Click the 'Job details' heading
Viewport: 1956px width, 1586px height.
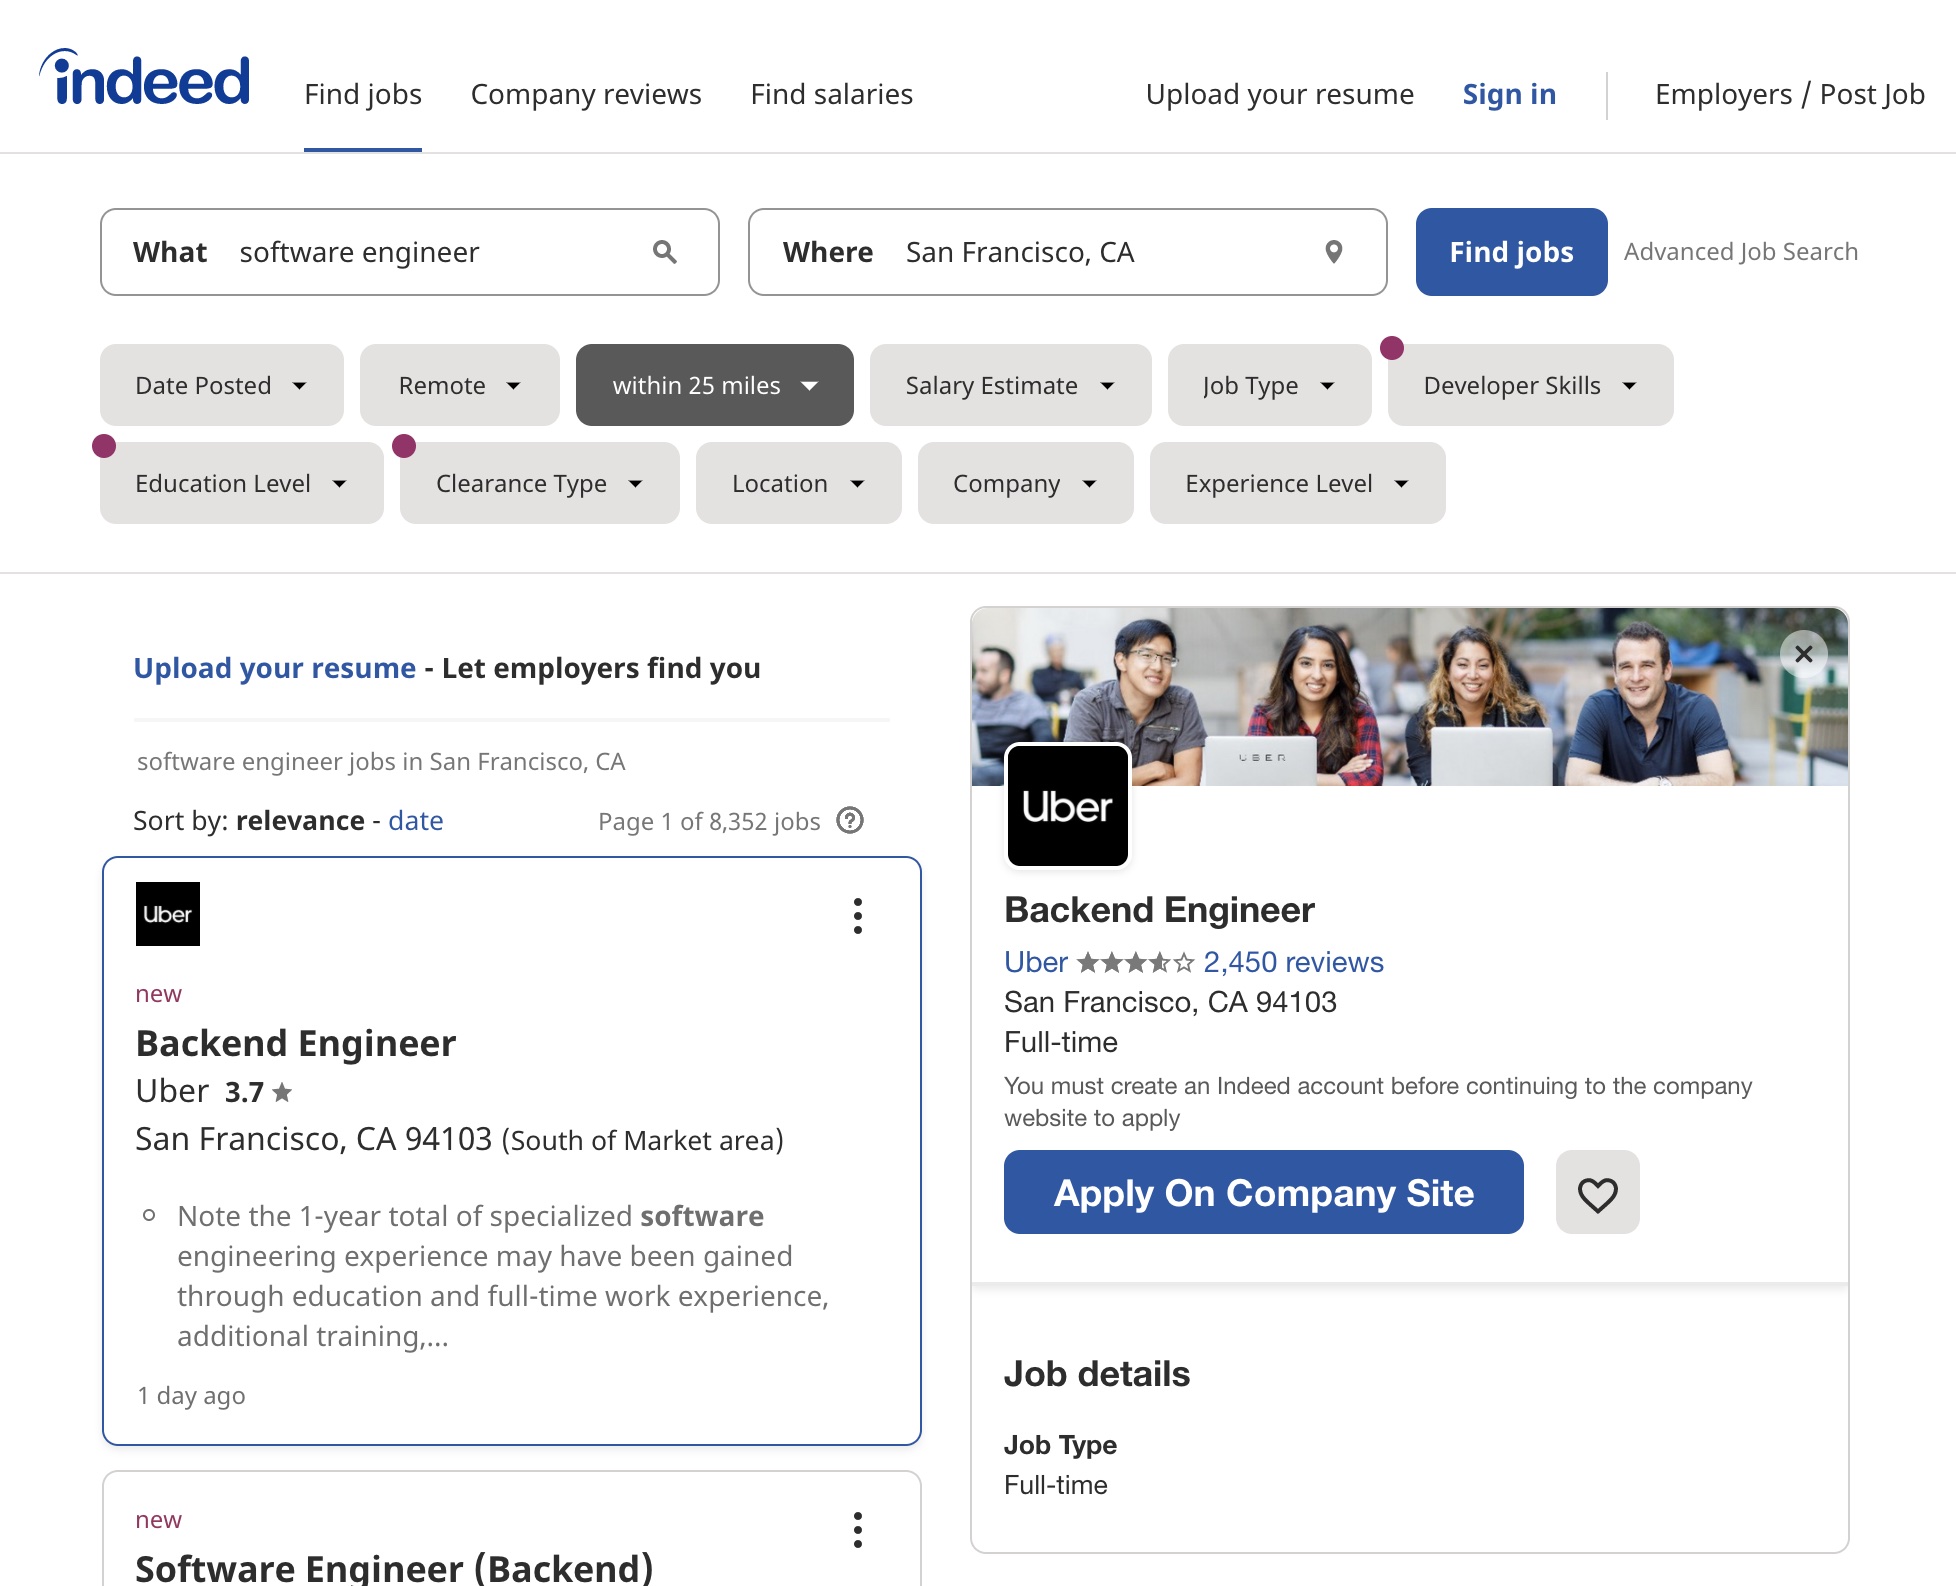point(1097,1374)
